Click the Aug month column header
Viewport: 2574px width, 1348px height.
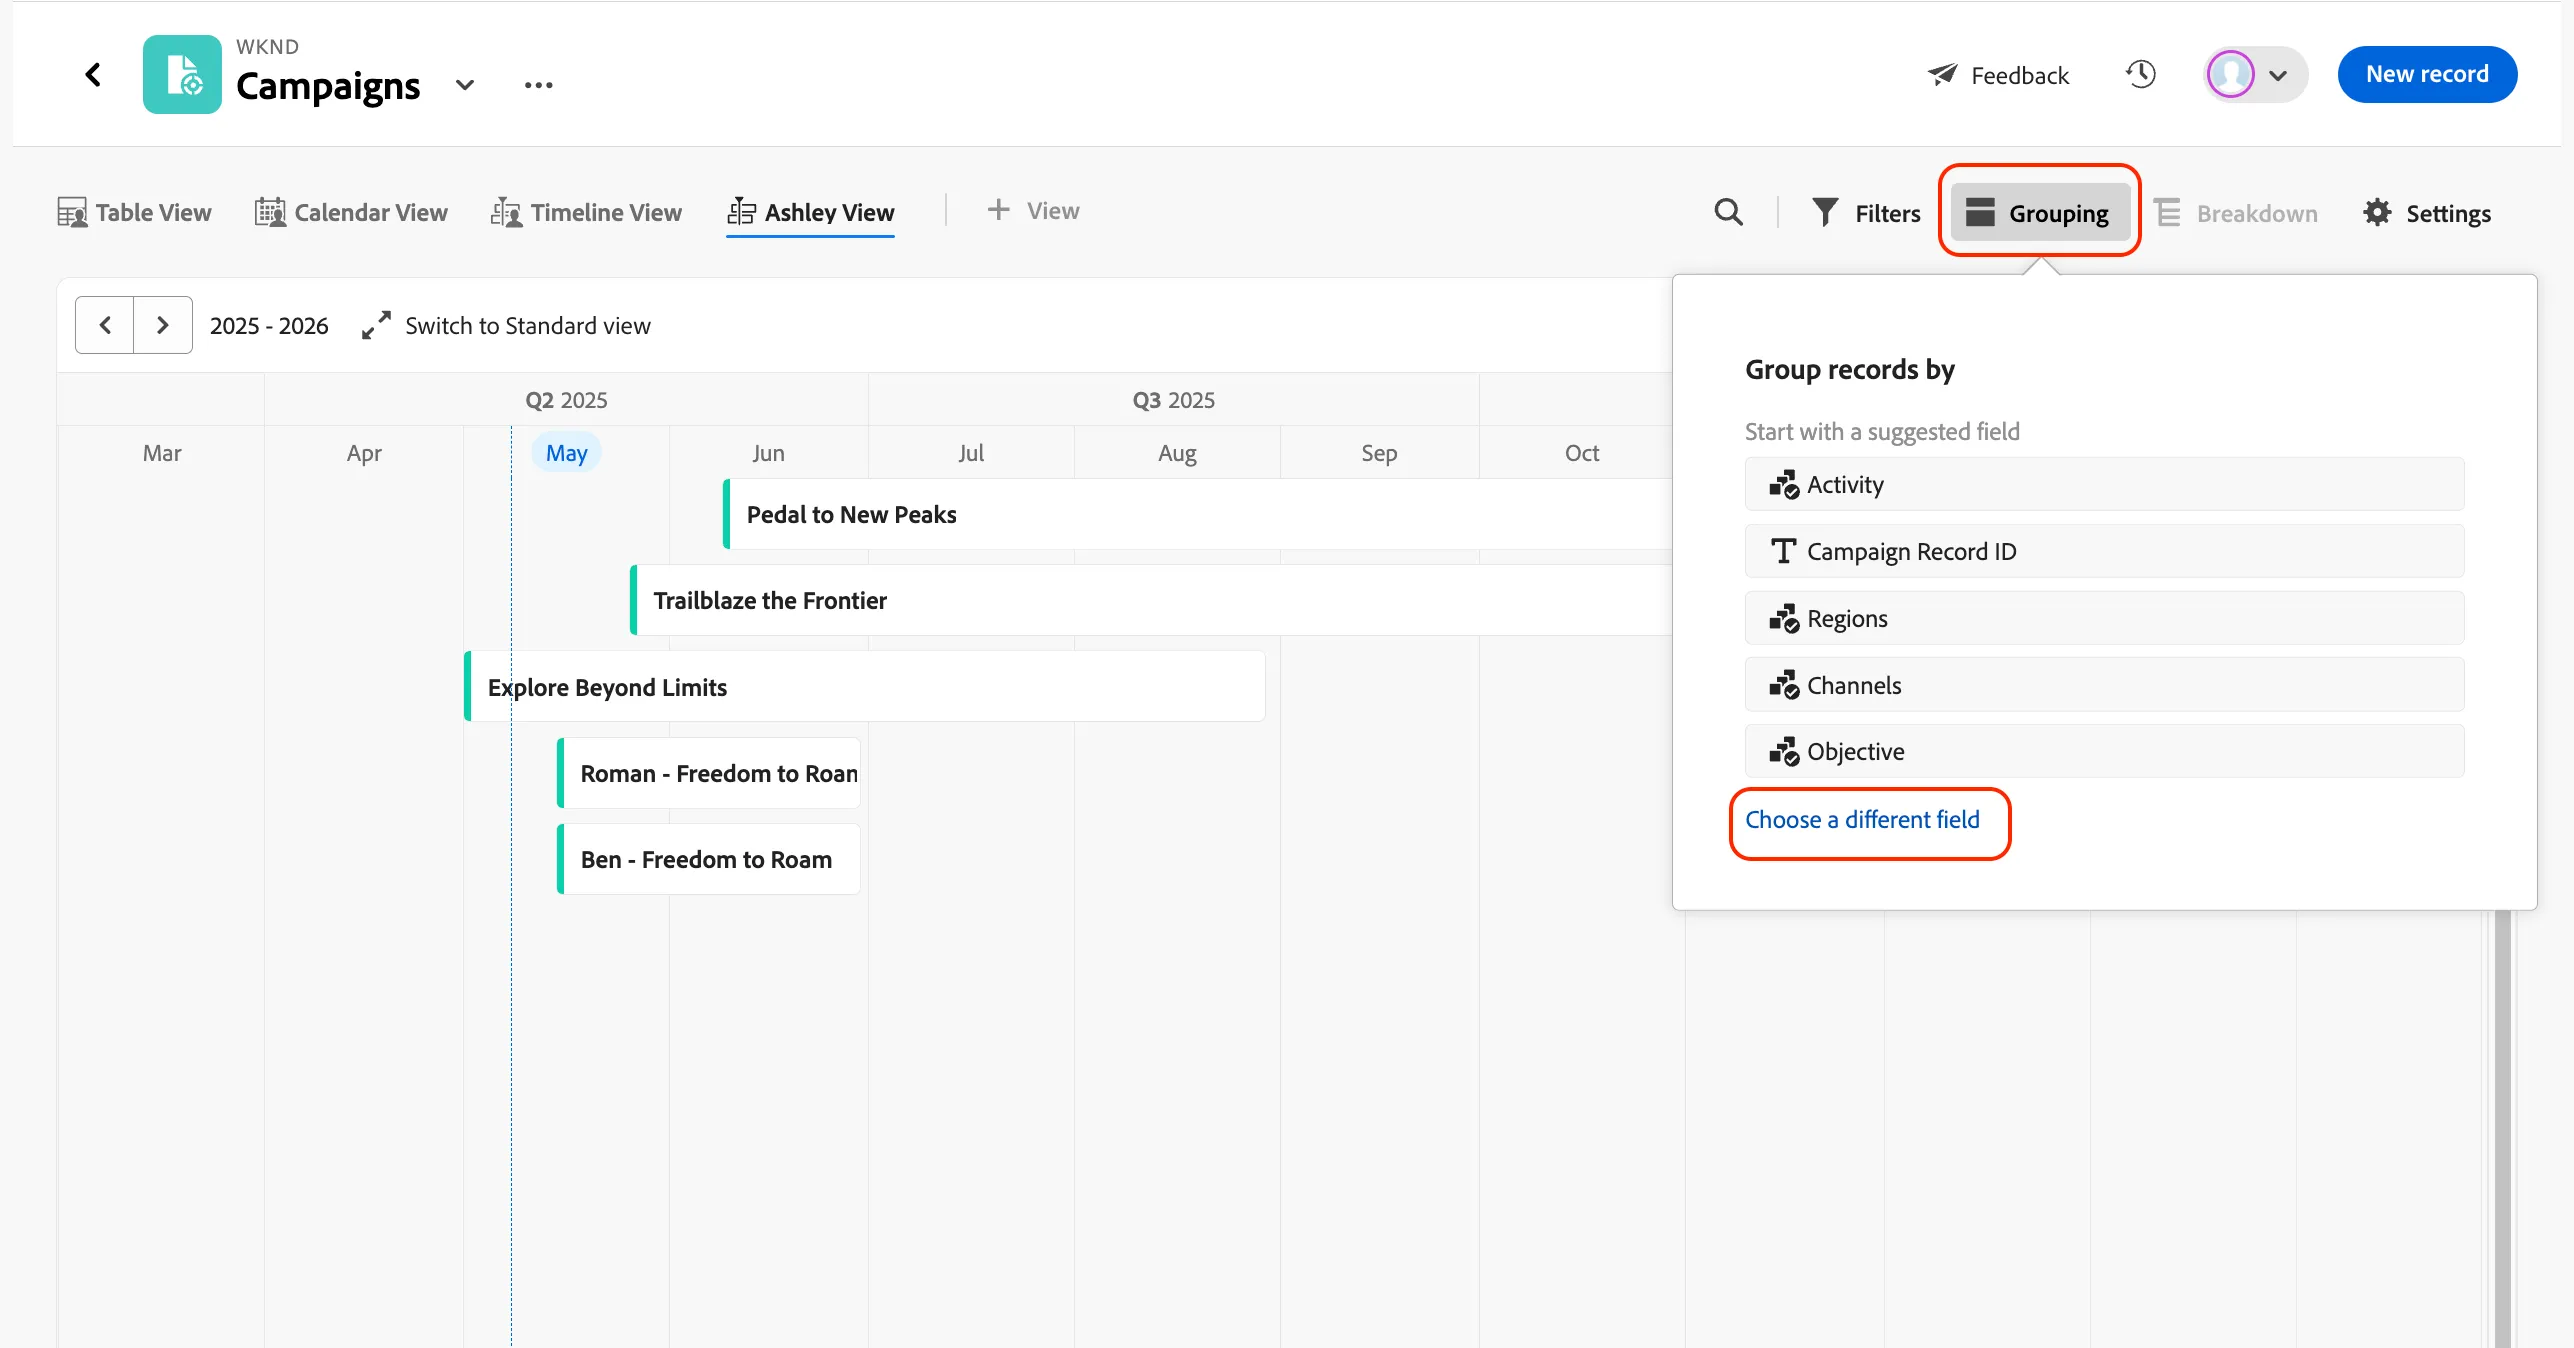point(1177,453)
